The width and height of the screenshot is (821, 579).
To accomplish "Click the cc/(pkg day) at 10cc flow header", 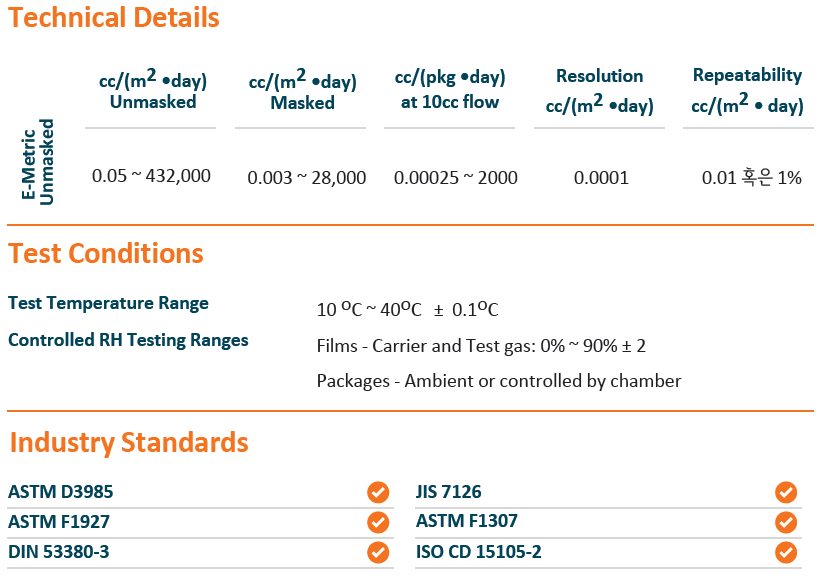I will click(450, 89).
